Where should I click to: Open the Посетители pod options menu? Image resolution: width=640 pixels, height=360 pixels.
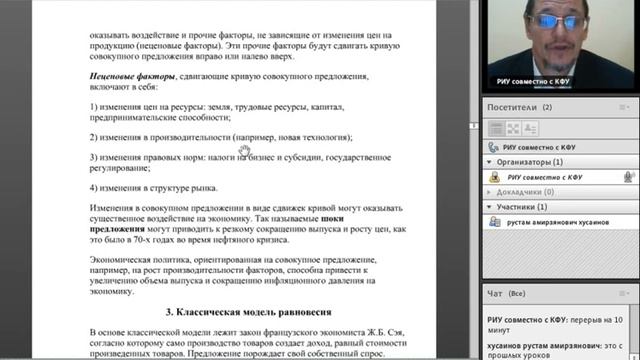(624, 107)
